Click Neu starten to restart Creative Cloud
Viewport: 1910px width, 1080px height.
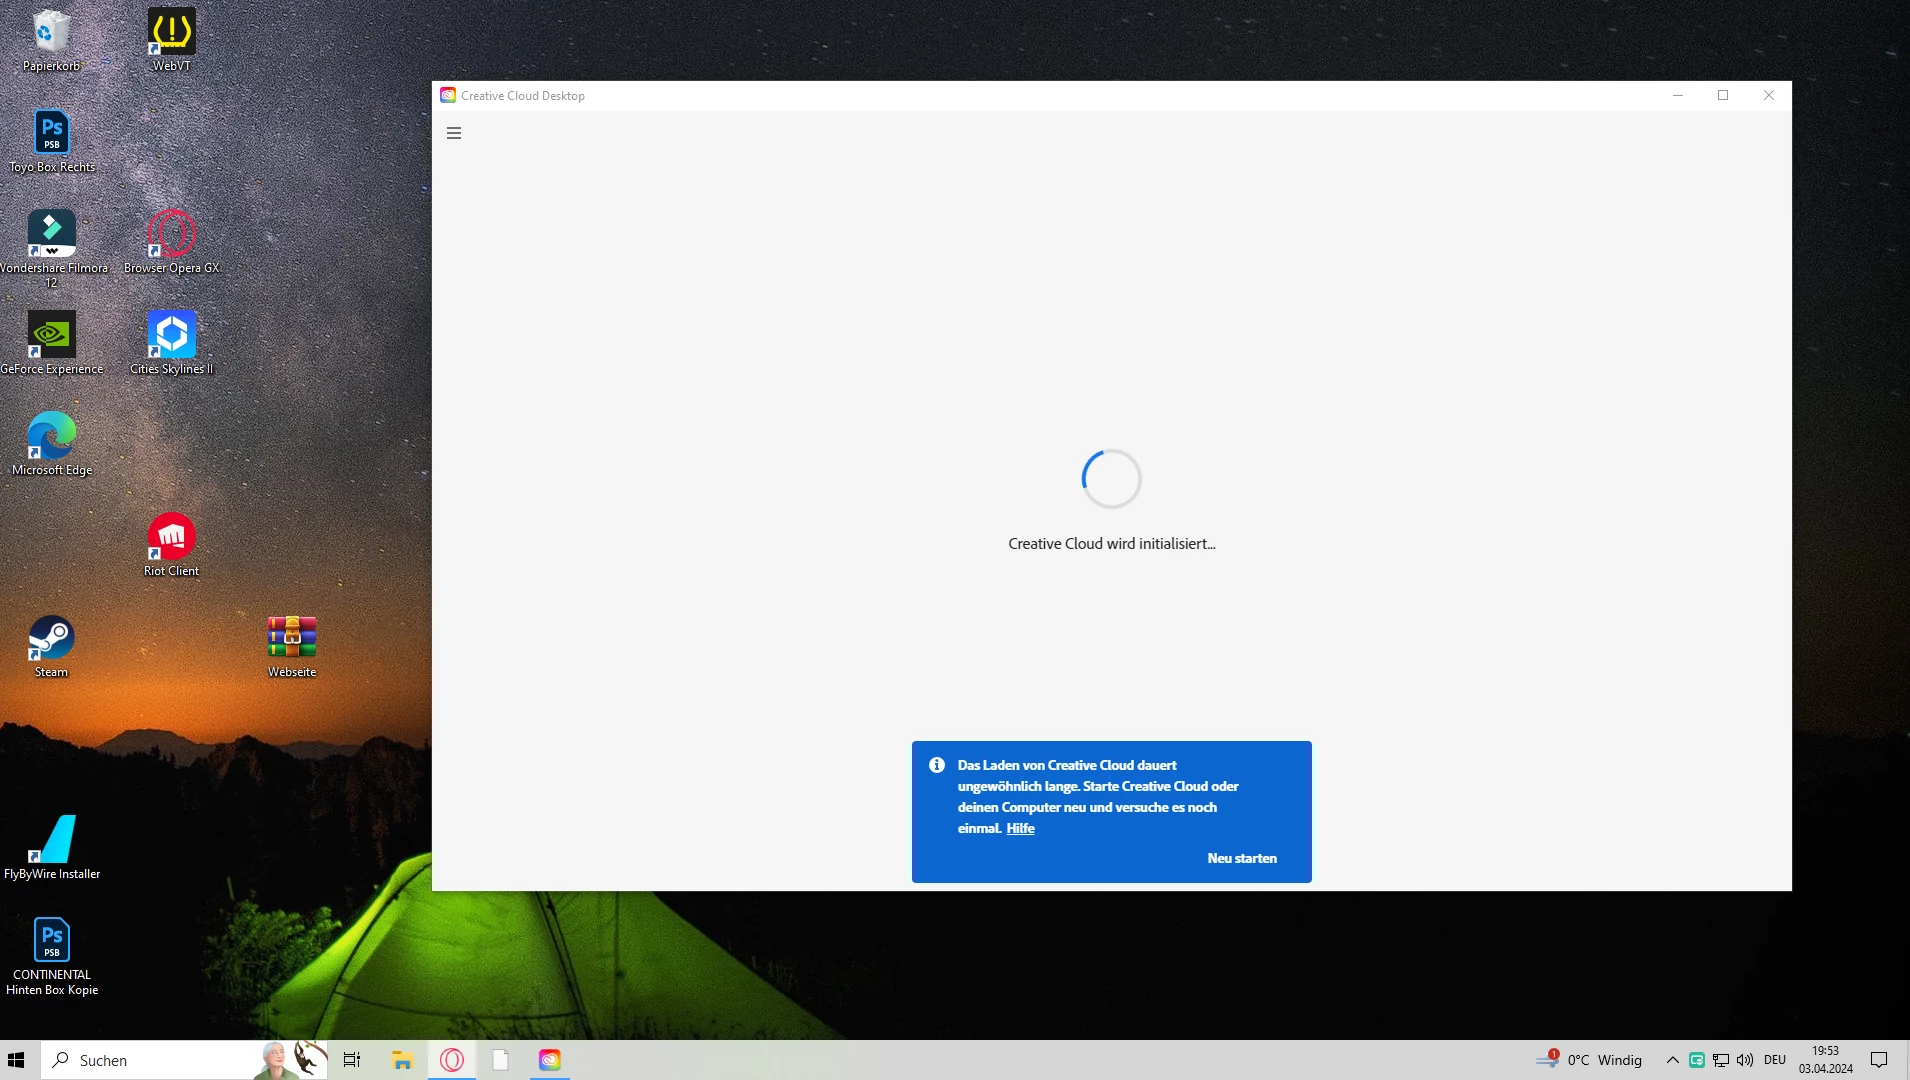[1242, 858]
